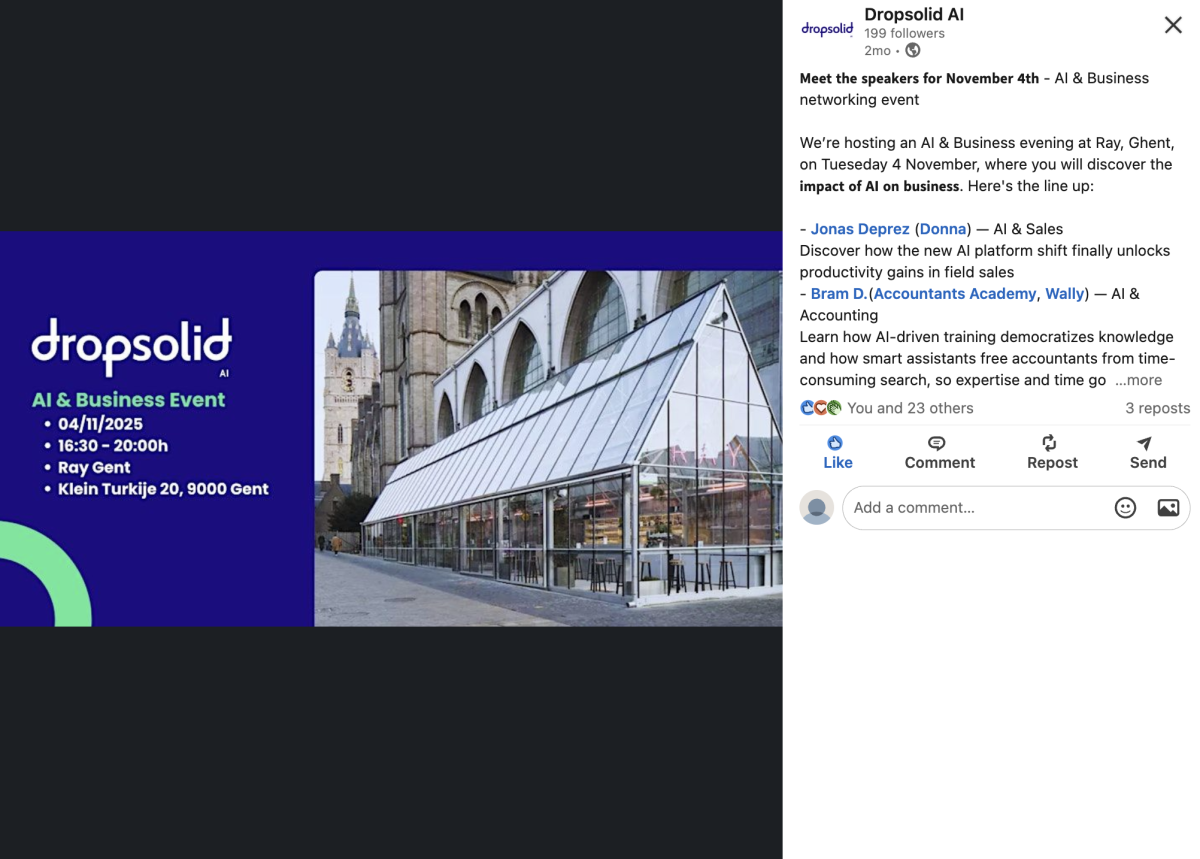1200x859 pixels.
Task: Open the event banner image
Action: pos(391,429)
